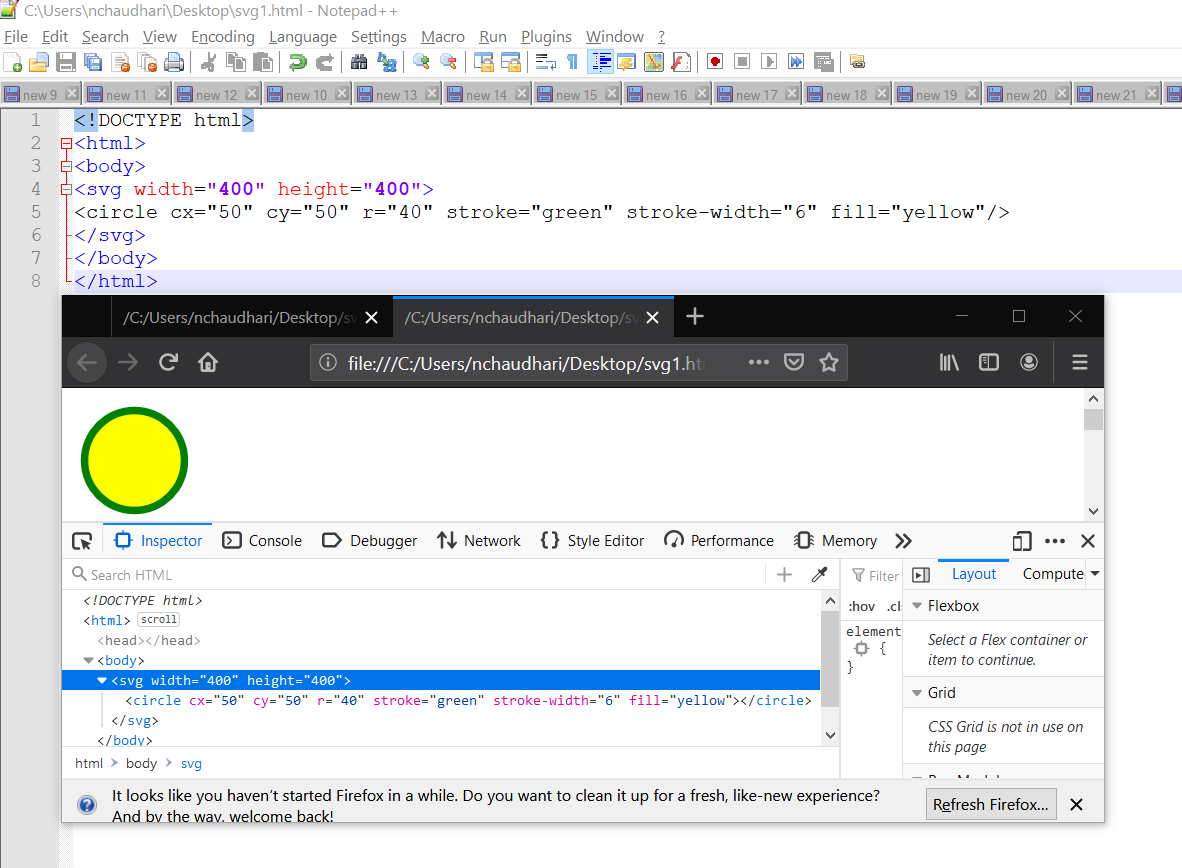Screen dimensions: 1182x868
Task: Open the Macro menu
Action: pos(442,36)
